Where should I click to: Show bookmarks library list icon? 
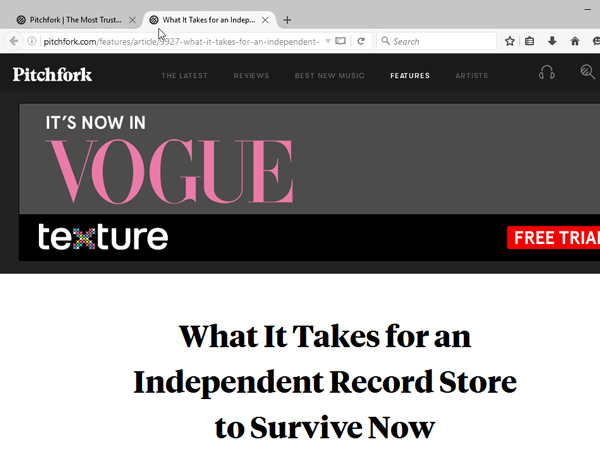(530, 41)
